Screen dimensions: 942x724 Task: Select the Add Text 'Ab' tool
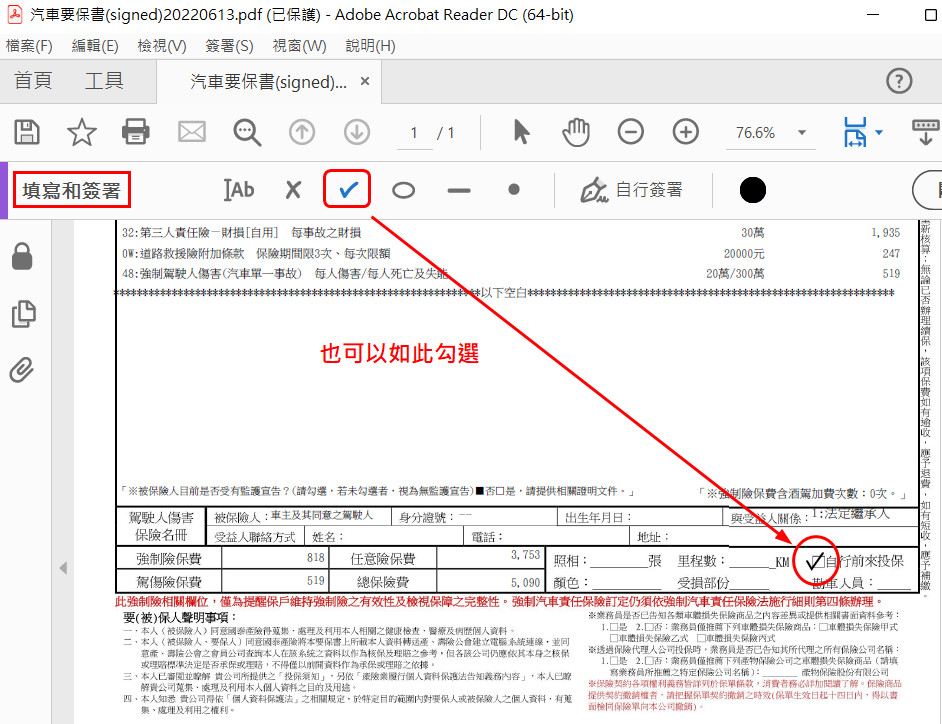238,190
